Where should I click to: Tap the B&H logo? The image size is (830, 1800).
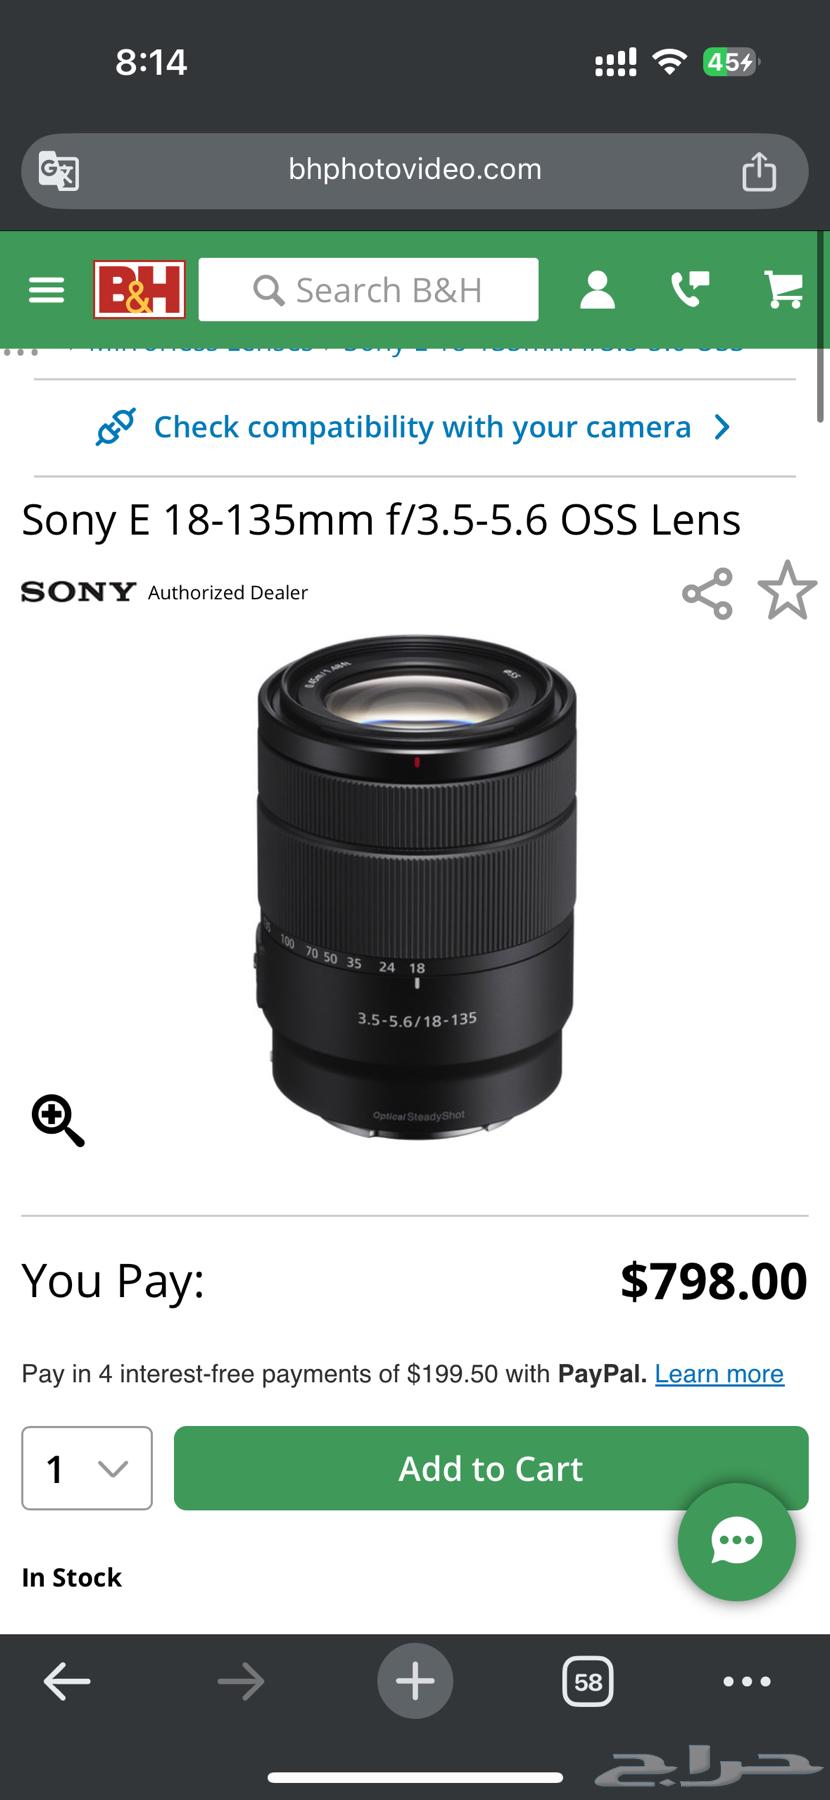pos(139,289)
